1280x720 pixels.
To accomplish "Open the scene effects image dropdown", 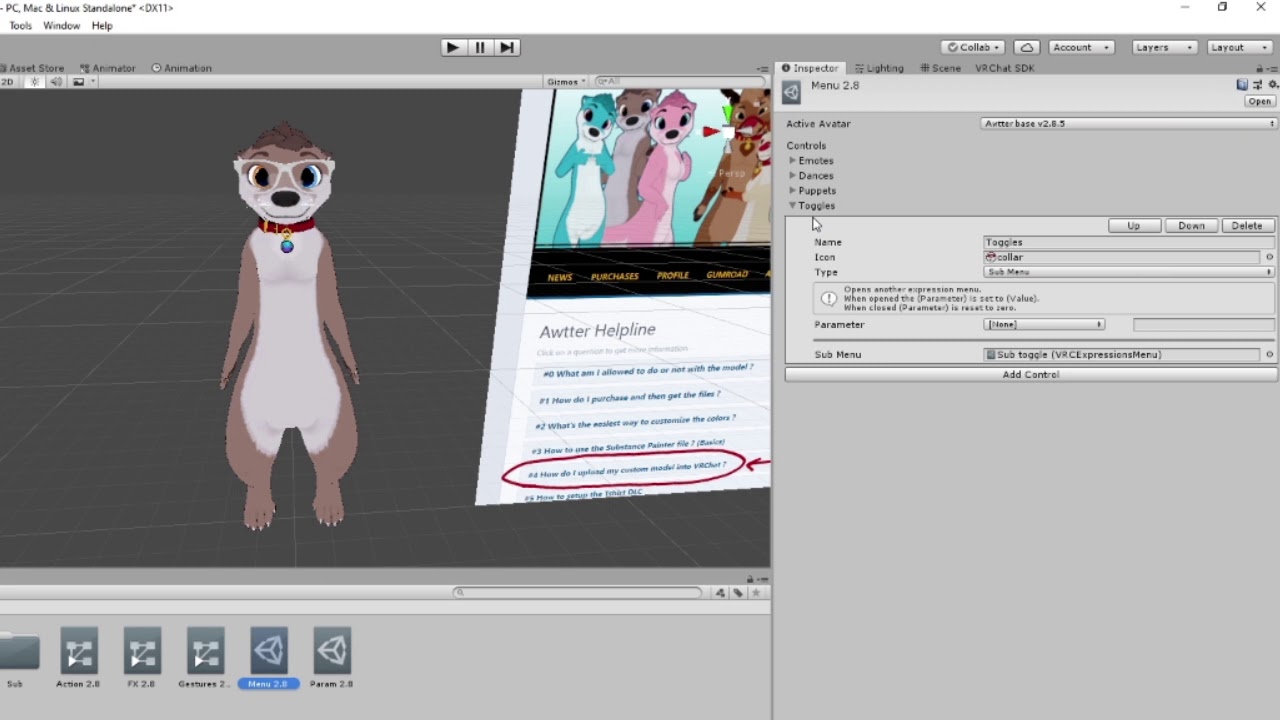I will pyautogui.click(x=83, y=82).
